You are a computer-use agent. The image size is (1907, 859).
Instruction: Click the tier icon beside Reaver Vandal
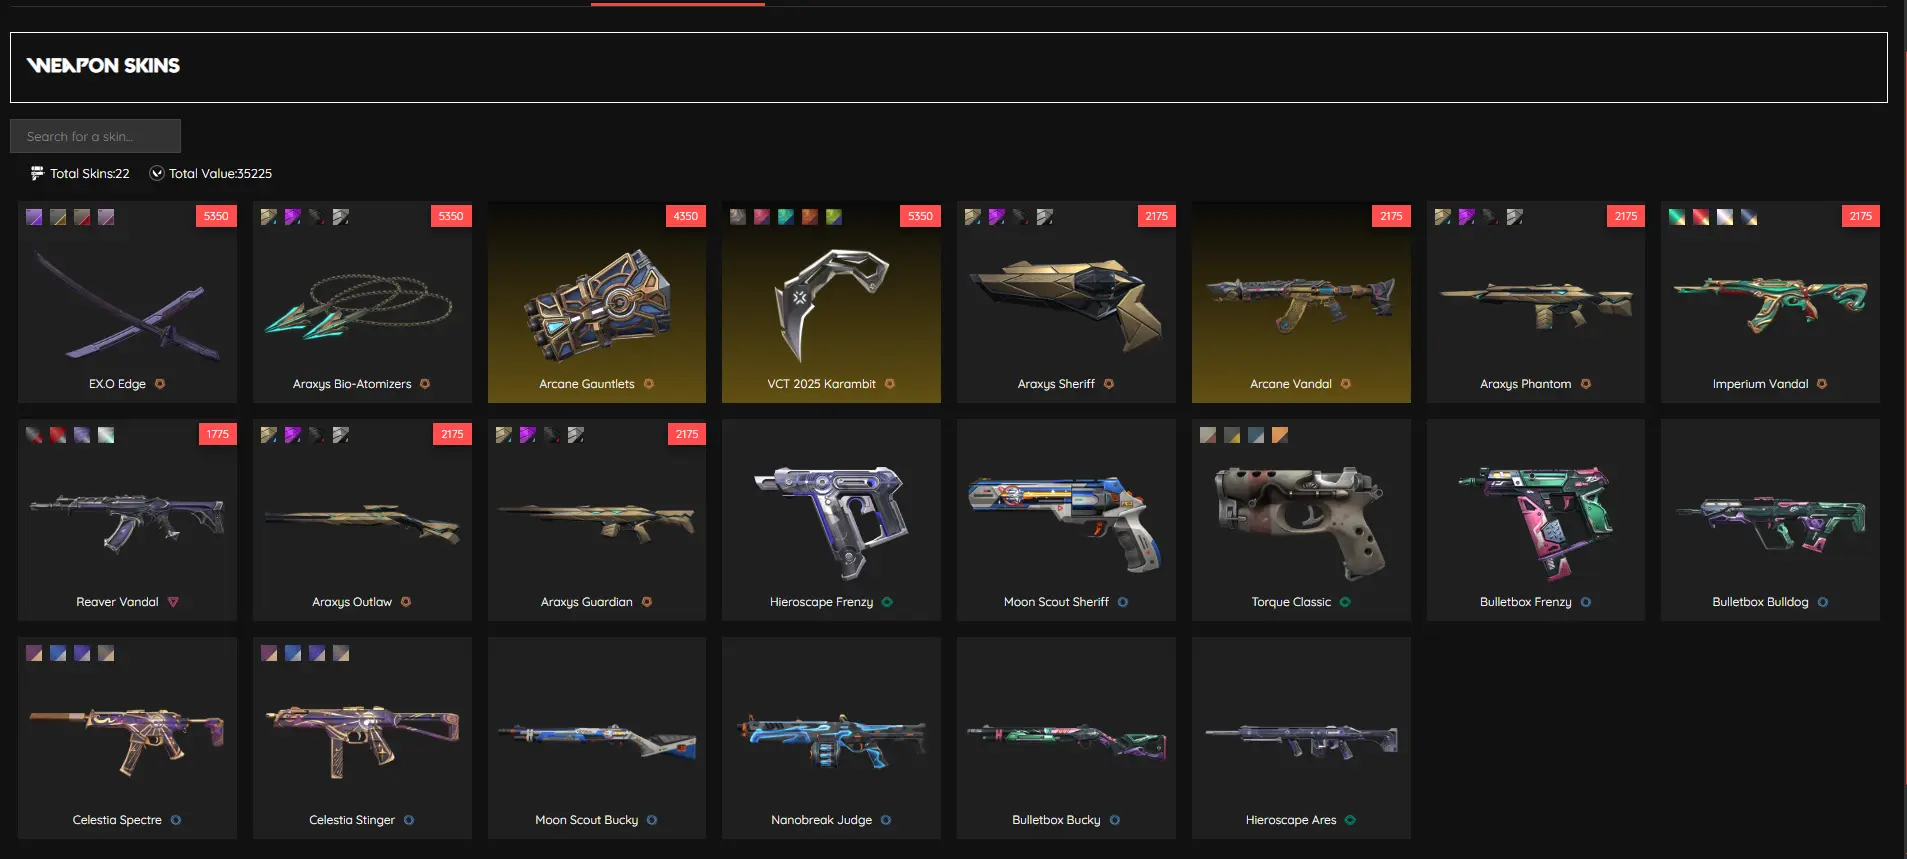[173, 602]
